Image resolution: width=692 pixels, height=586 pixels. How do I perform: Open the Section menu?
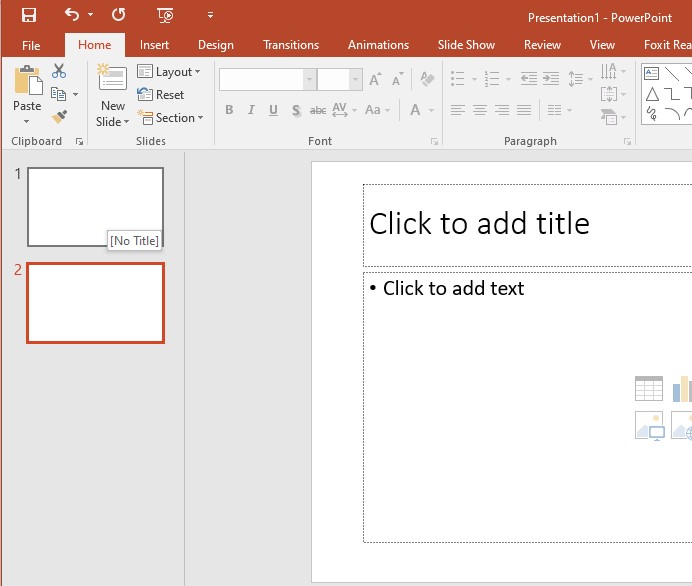[170, 118]
